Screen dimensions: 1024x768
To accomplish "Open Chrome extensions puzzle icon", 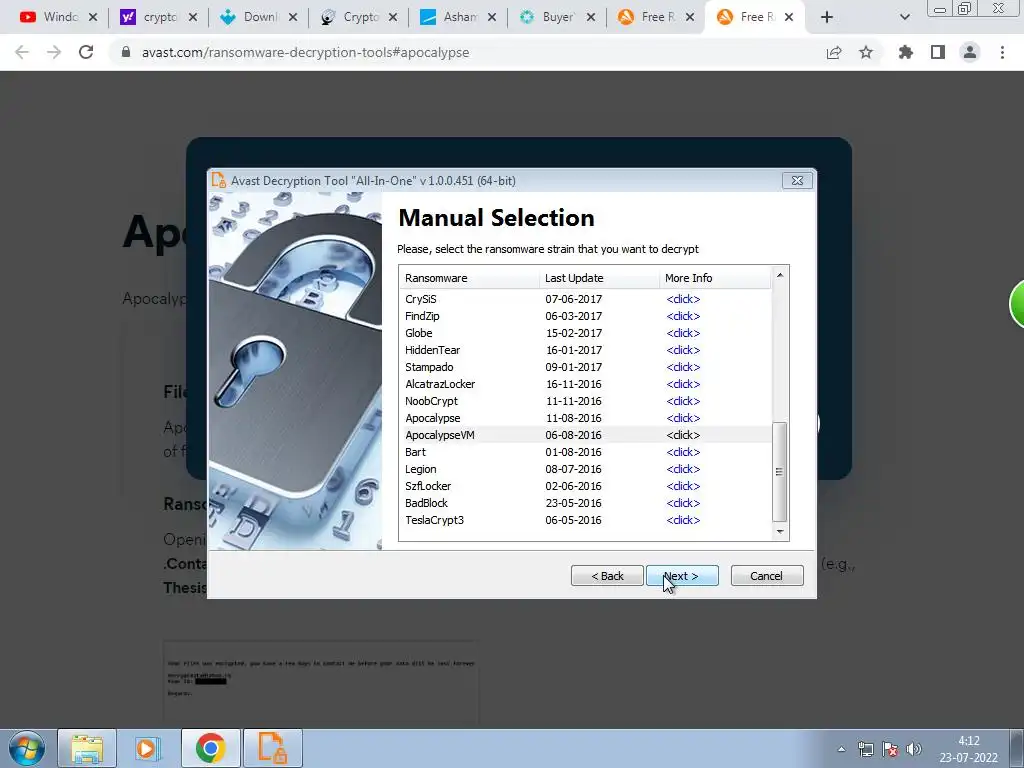I will 905,52.
